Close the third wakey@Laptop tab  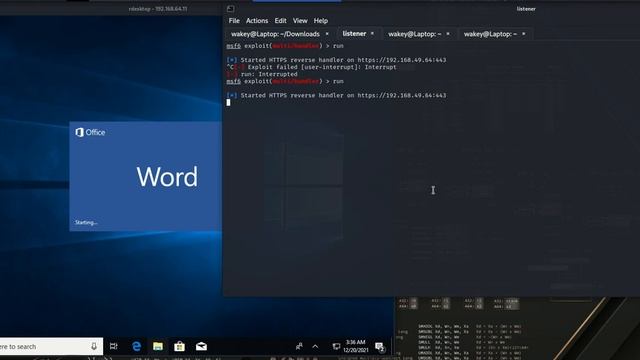tap(448, 34)
